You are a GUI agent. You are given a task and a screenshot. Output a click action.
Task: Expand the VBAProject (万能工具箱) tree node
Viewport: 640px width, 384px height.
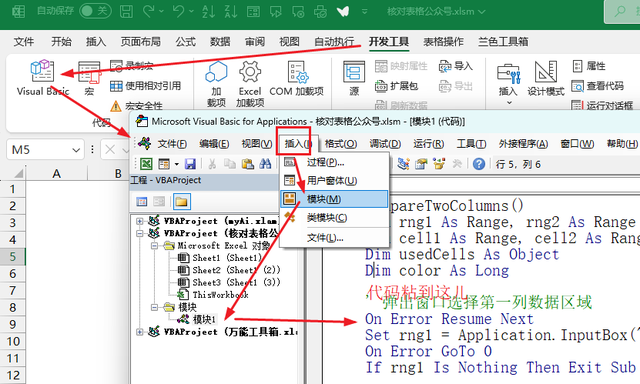coord(140,332)
